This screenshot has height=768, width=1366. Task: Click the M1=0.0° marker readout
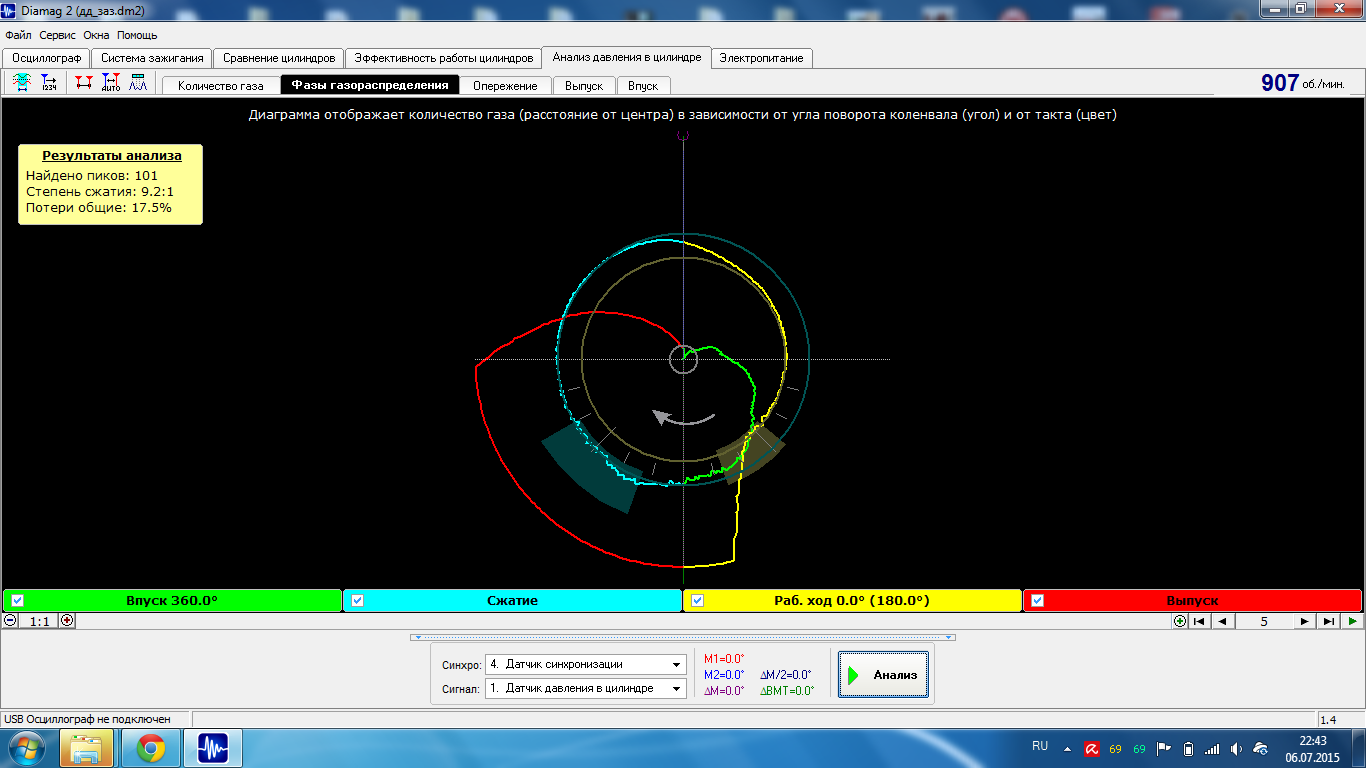(724, 659)
